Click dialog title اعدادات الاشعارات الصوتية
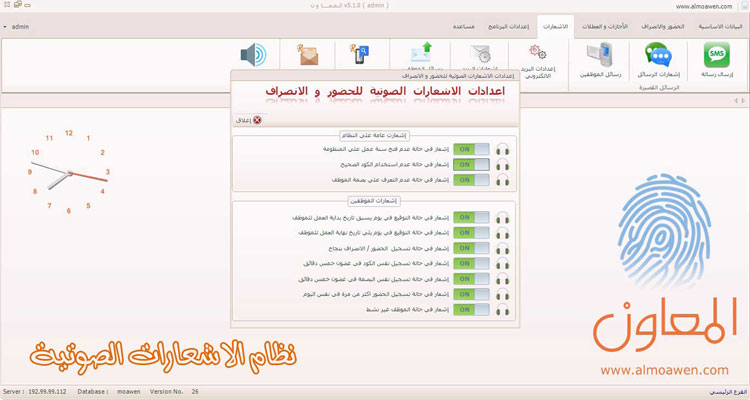Image resolution: width=750 pixels, height=400 pixels. coord(385,91)
